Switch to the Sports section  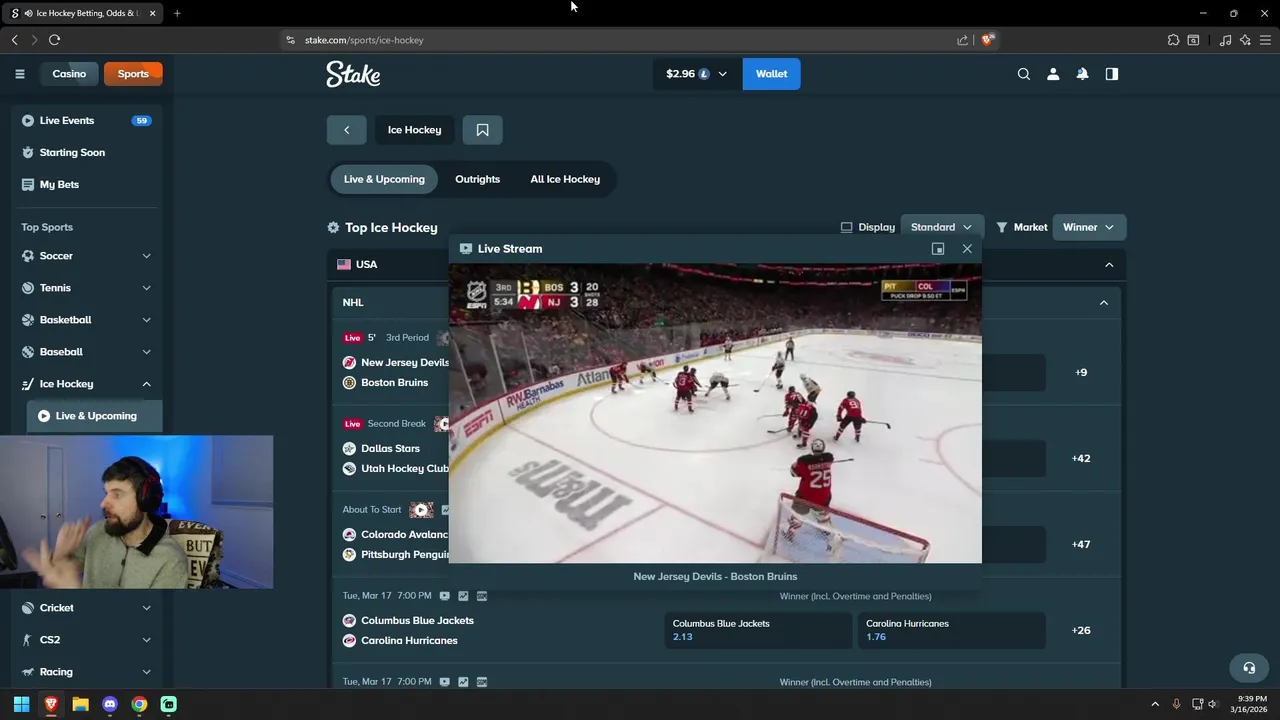pyautogui.click(x=133, y=74)
